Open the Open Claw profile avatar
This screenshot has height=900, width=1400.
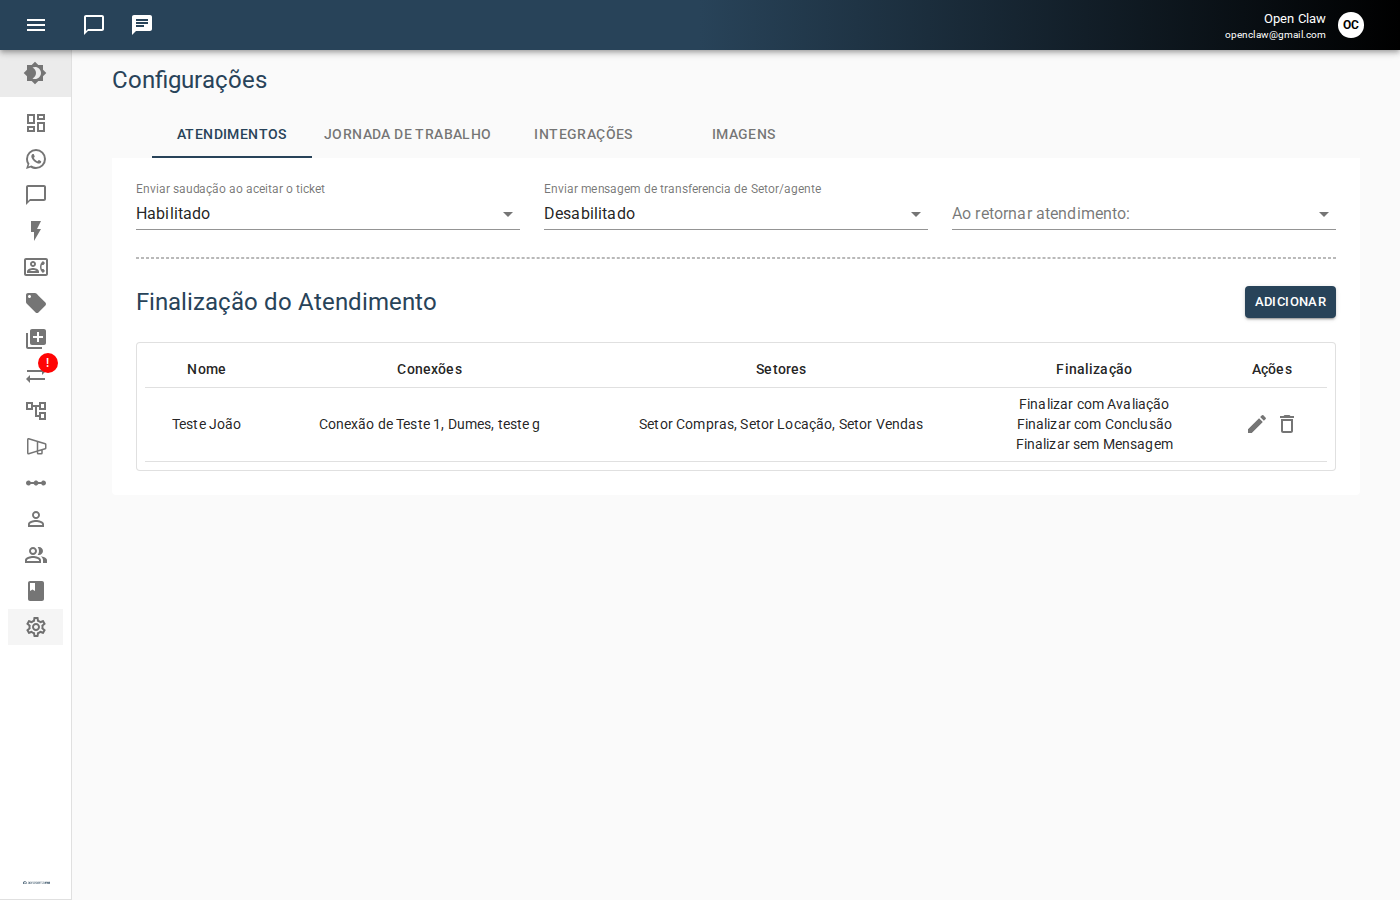tap(1351, 25)
